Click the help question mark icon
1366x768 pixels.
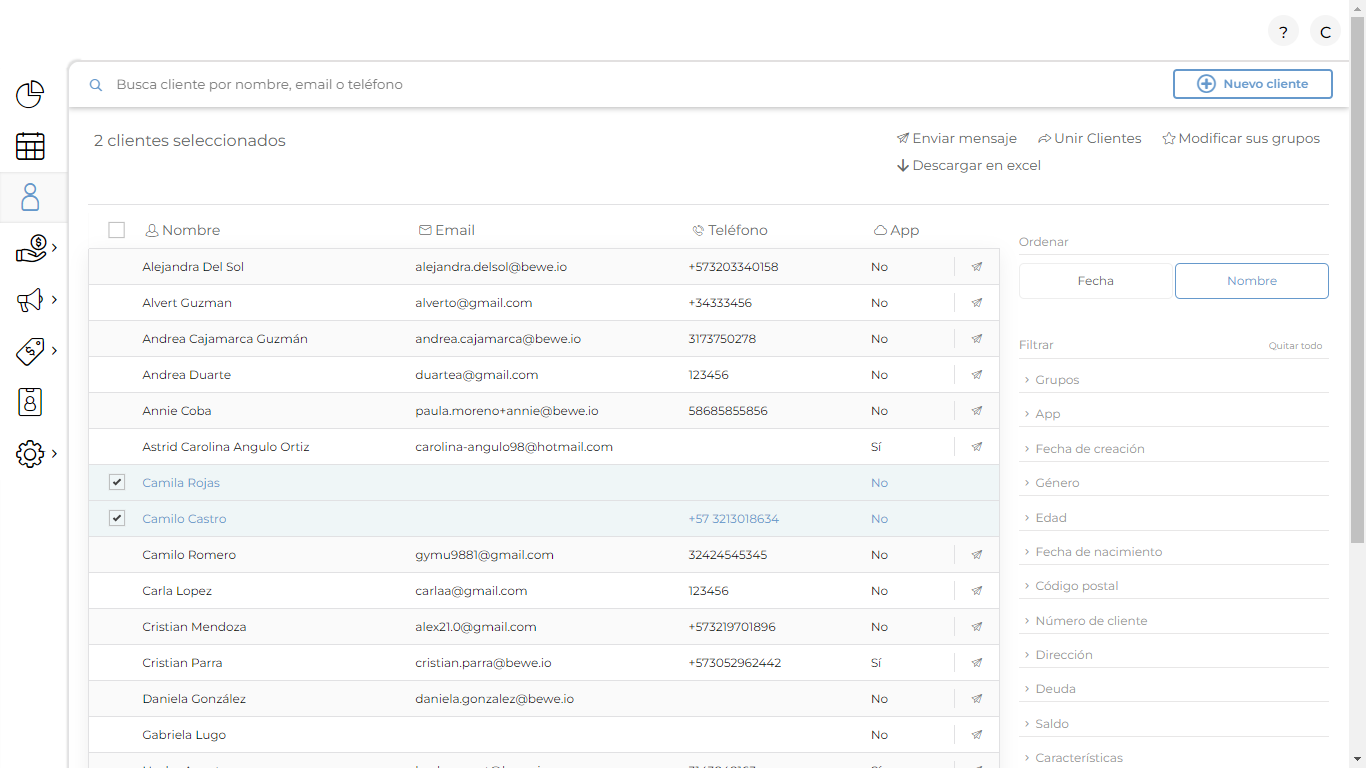point(1283,31)
